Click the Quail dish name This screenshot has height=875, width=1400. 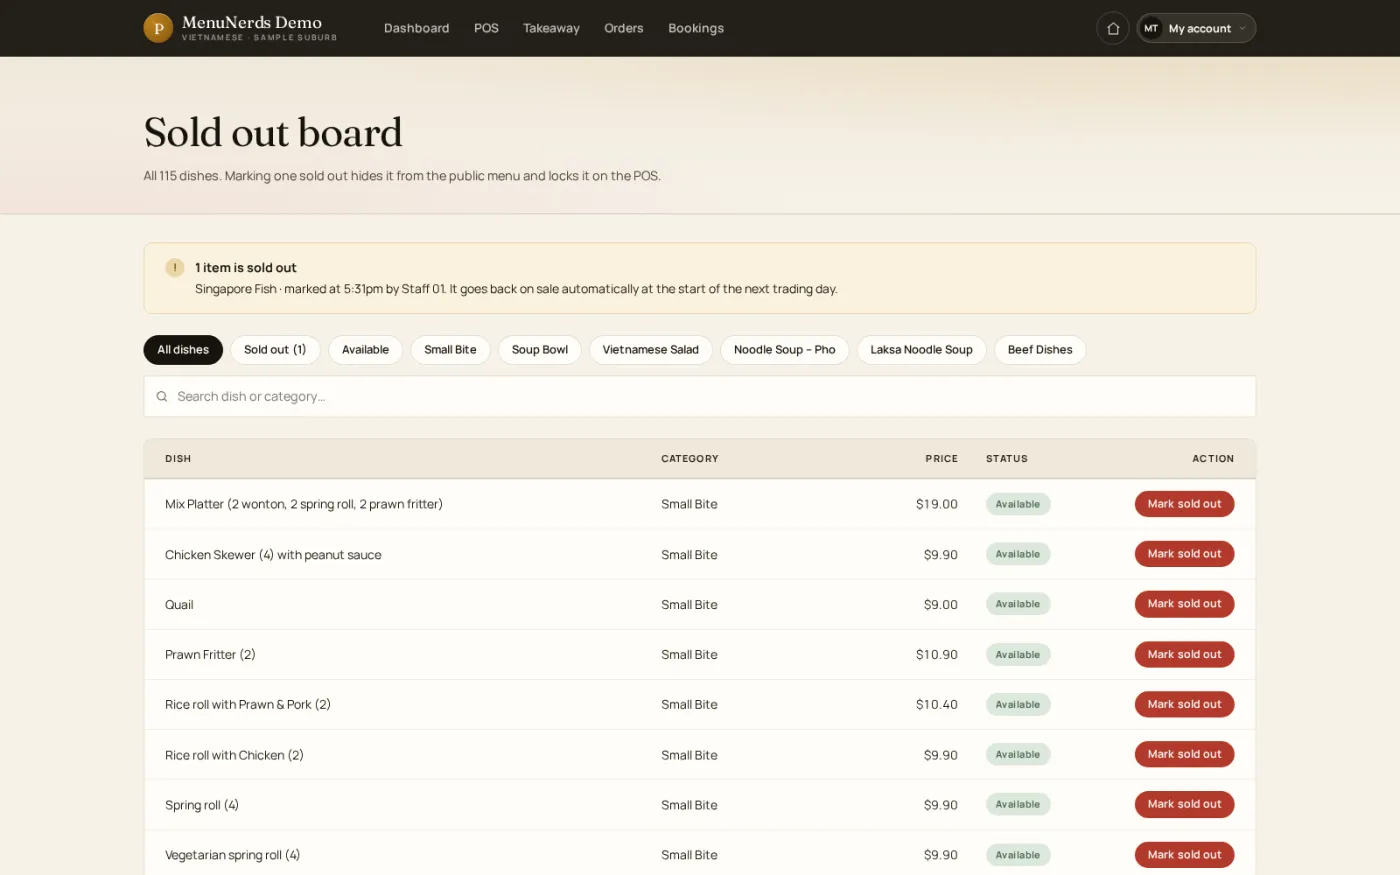point(179,605)
